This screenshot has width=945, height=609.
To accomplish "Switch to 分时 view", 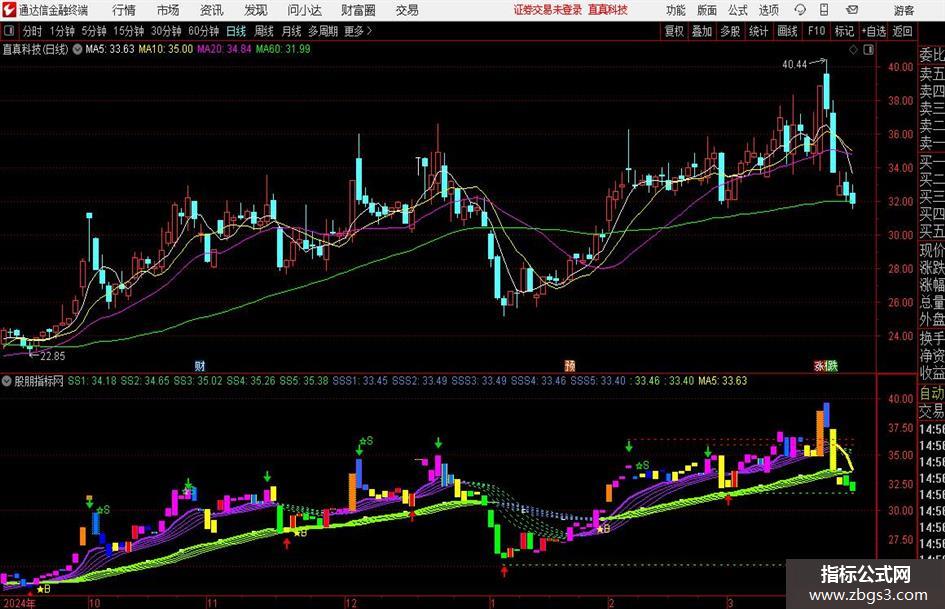I will pos(32,31).
